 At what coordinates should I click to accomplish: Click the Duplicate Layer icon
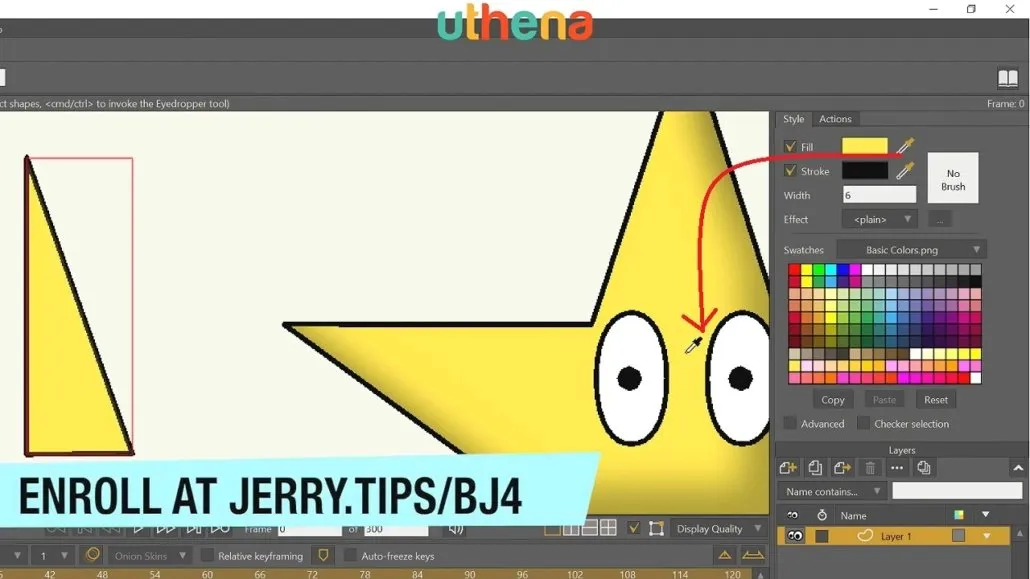[815, 468]
